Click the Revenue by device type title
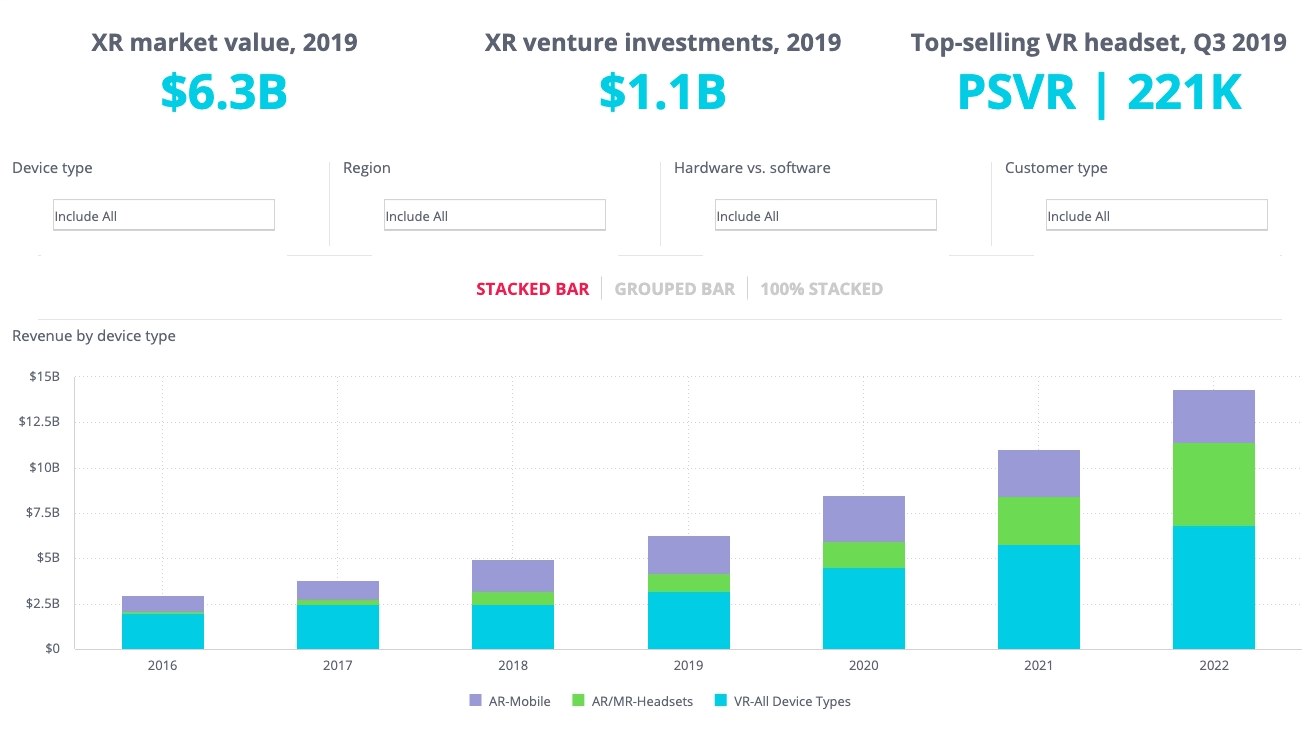Screen dimensions: 1313x729 click(x=94, y=336)
